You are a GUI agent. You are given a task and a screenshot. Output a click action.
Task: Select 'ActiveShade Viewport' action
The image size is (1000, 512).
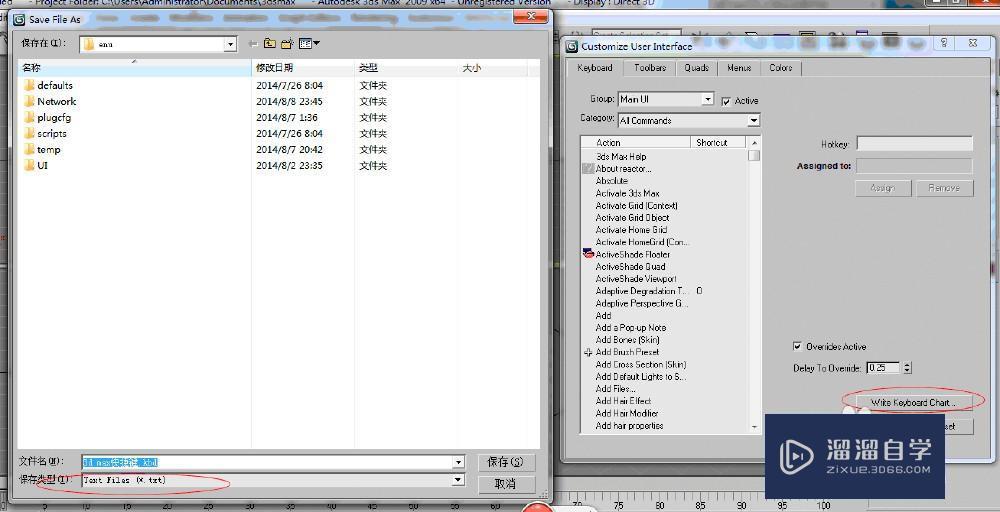(636, 279)
